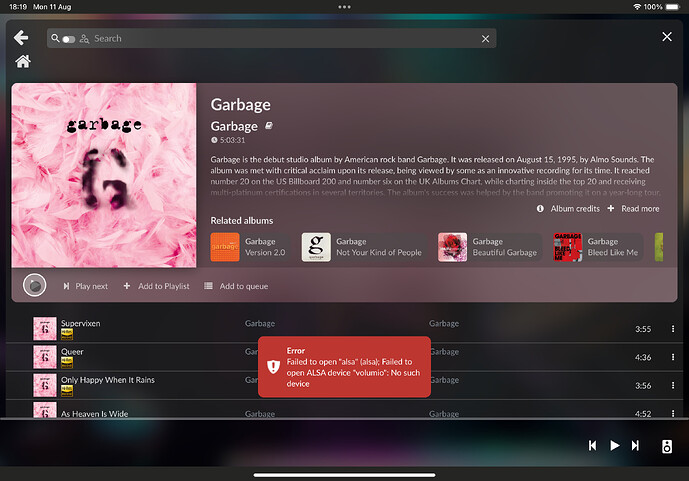
Task: Select Only Happy When It Rains track
Action: pyautogui.click(x=108, y=380)
